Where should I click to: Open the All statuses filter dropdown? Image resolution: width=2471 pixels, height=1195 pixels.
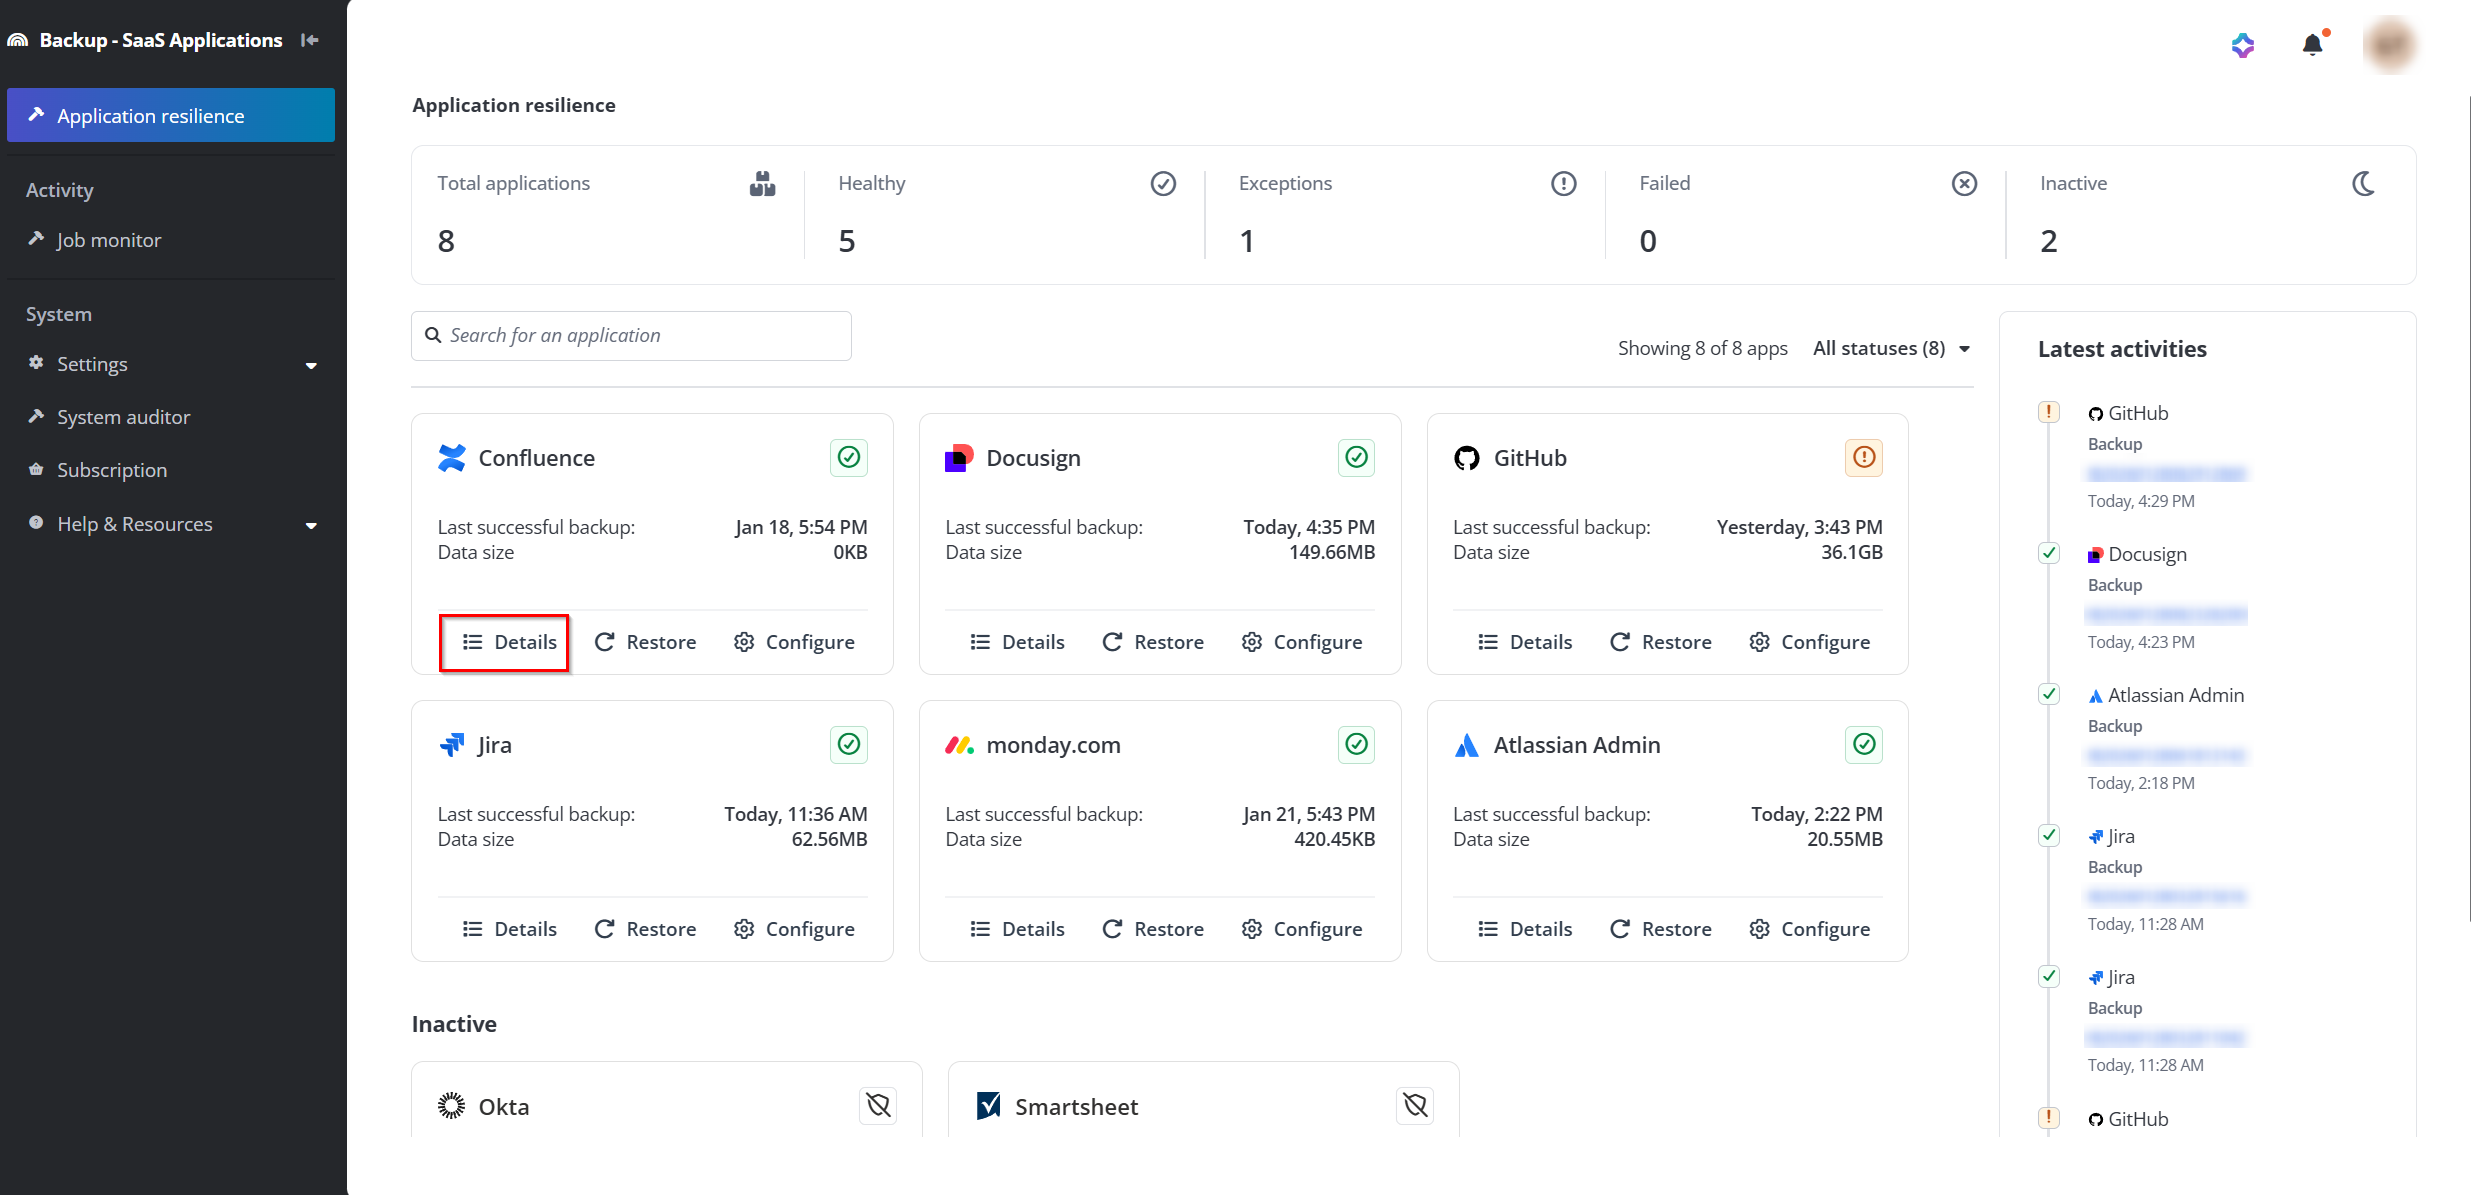(x=1892, y=348)
